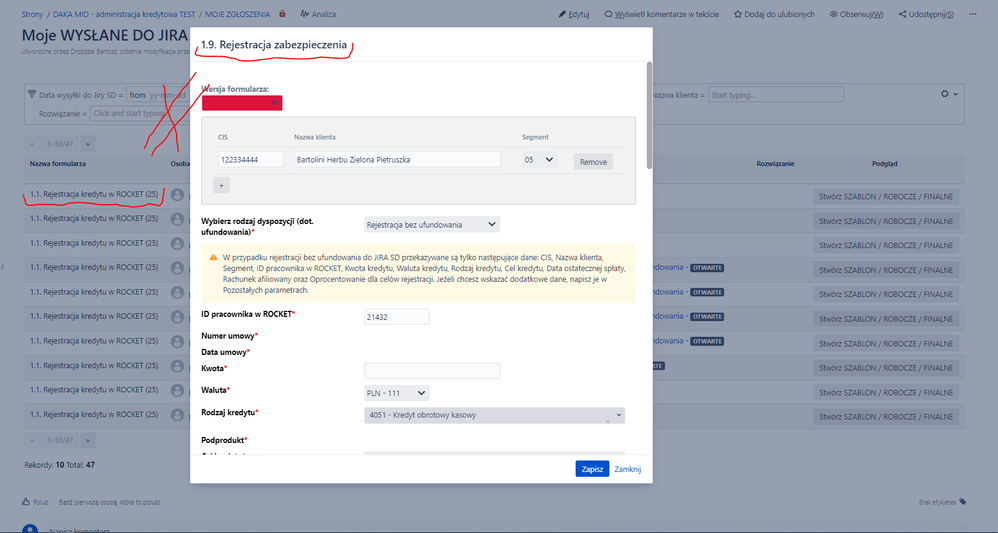Screen dimensions: 998x533
Task: Click the Data wysyłki from date input
Action: click(x=158, y=95)
